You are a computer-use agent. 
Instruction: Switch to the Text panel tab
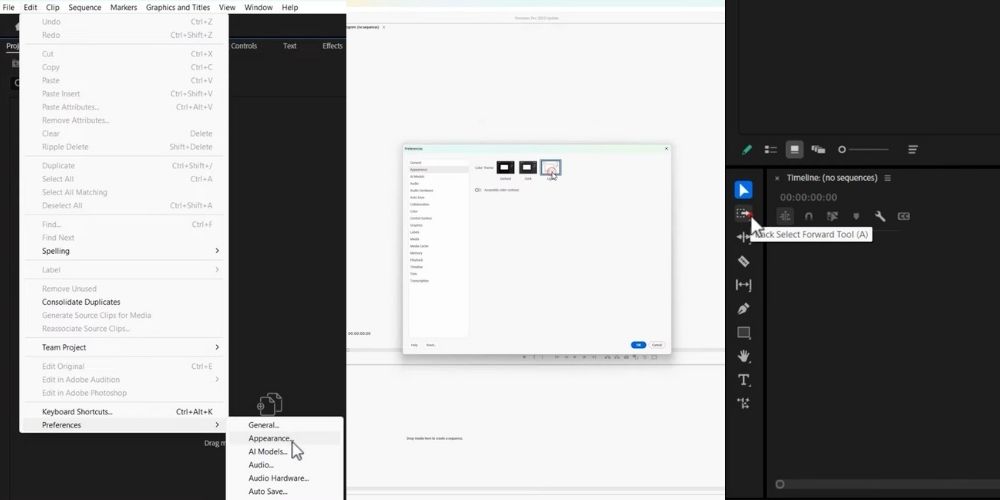(290, 46)
